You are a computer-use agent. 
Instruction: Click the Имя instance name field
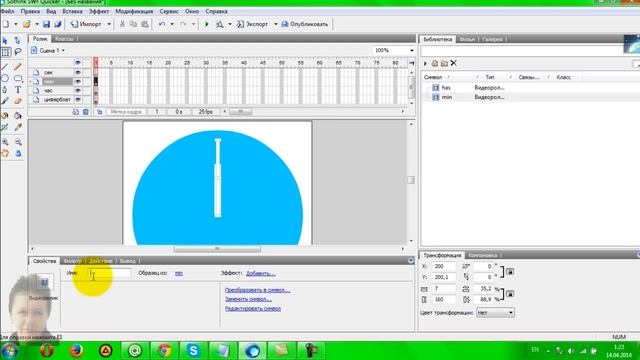[109, 273]
